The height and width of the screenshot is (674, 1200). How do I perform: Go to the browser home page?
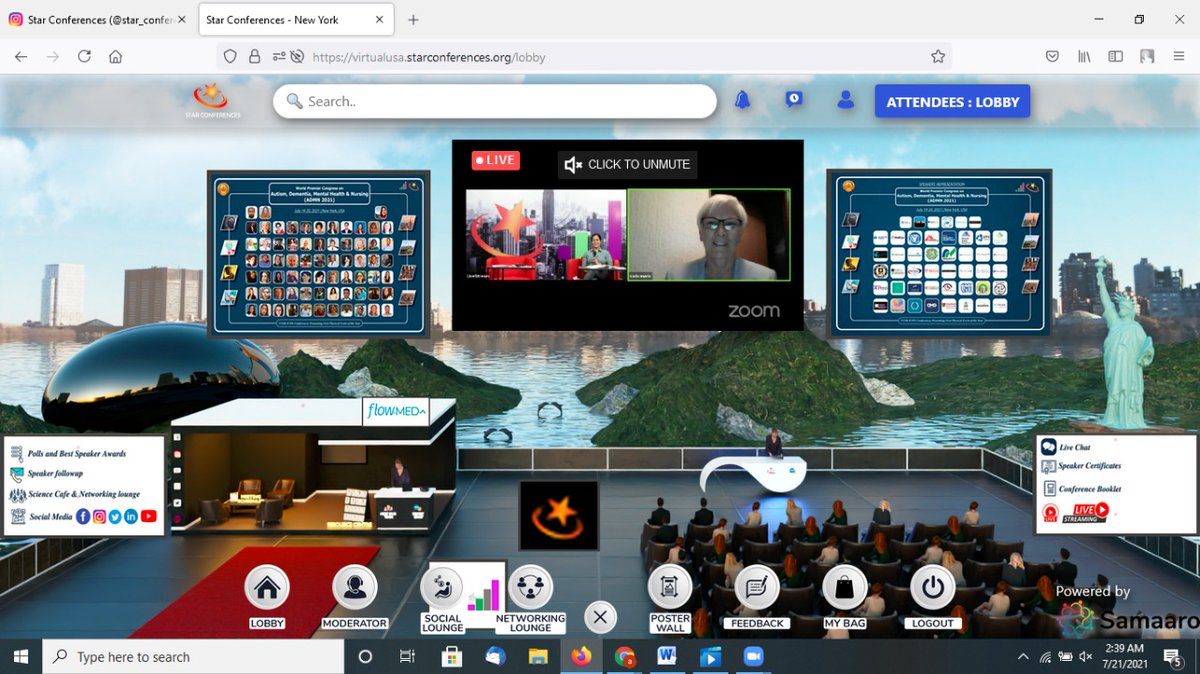(x=116, y=57)
